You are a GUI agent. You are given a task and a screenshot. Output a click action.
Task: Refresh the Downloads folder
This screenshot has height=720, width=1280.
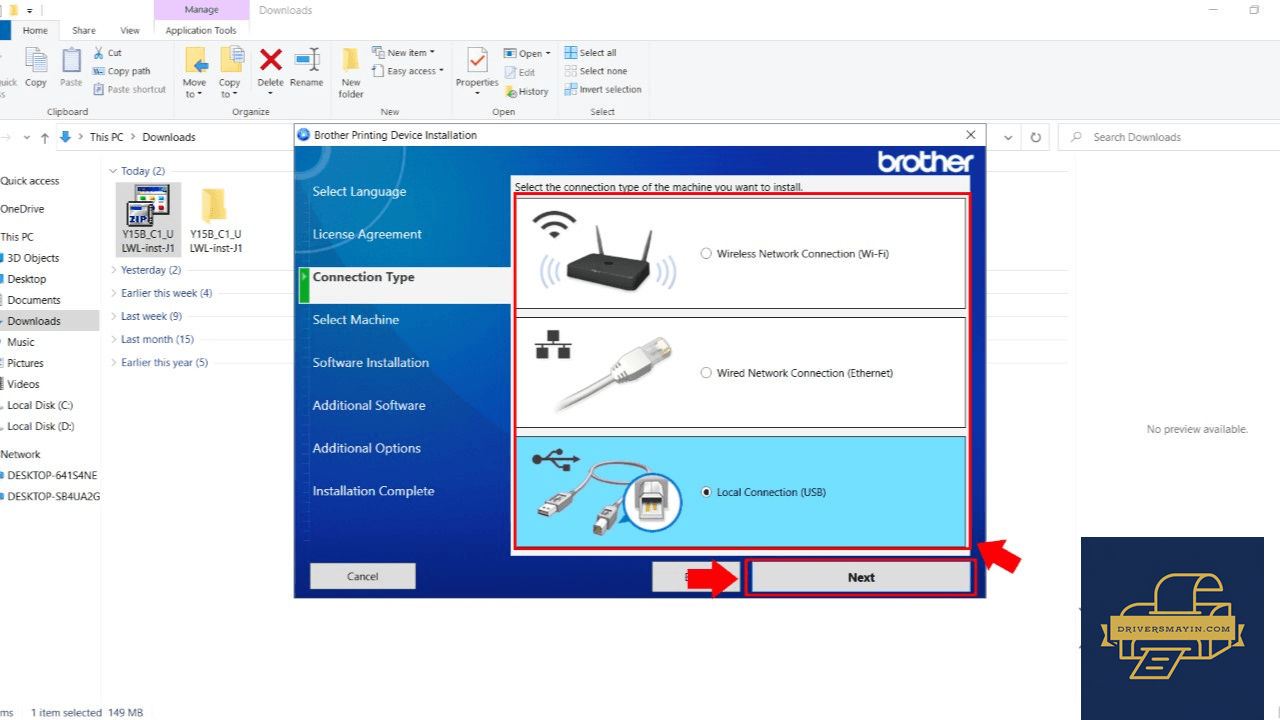1035,137
